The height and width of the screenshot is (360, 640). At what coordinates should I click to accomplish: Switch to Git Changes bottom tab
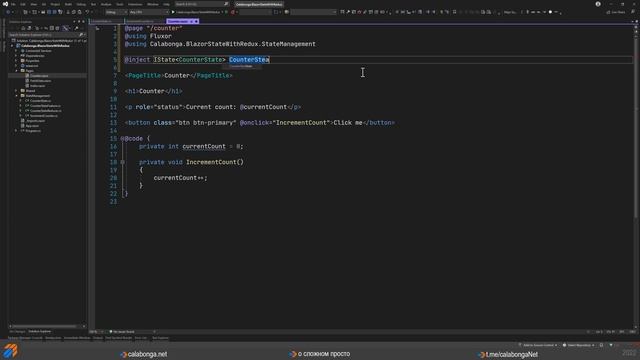(x=17, y=331)
